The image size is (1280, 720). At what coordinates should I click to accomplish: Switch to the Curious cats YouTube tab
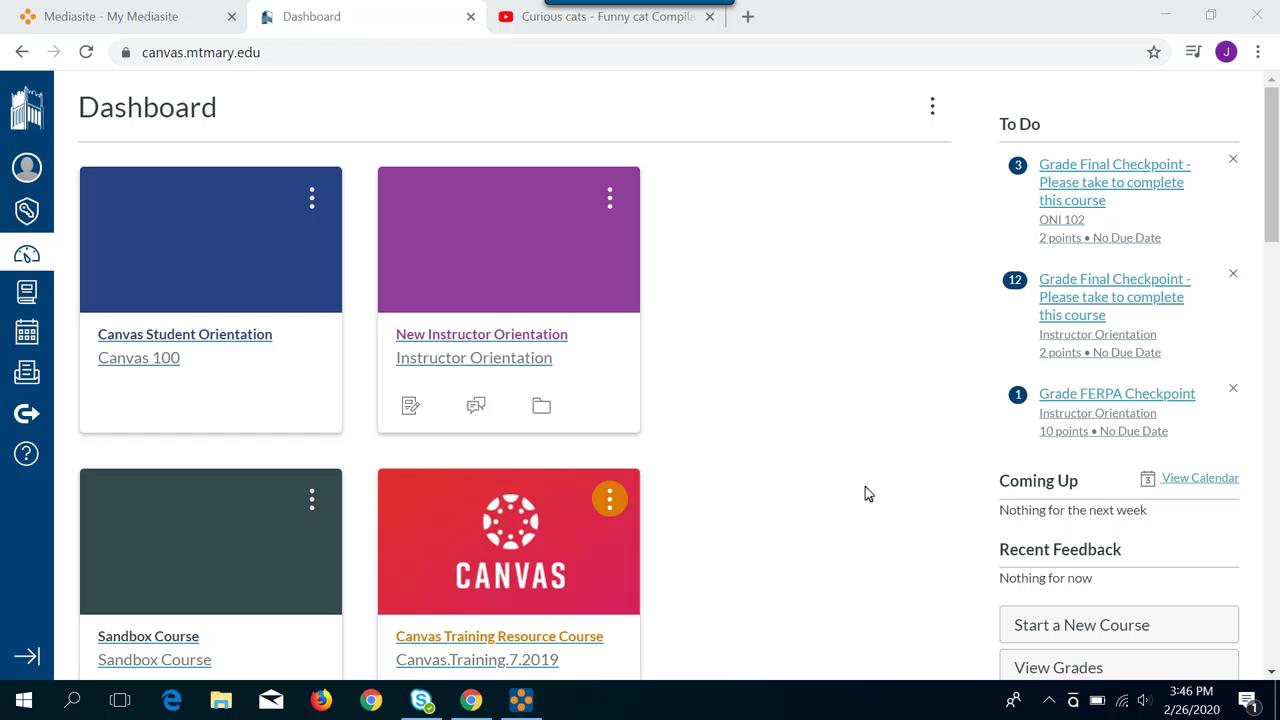[x=600, y=16]
